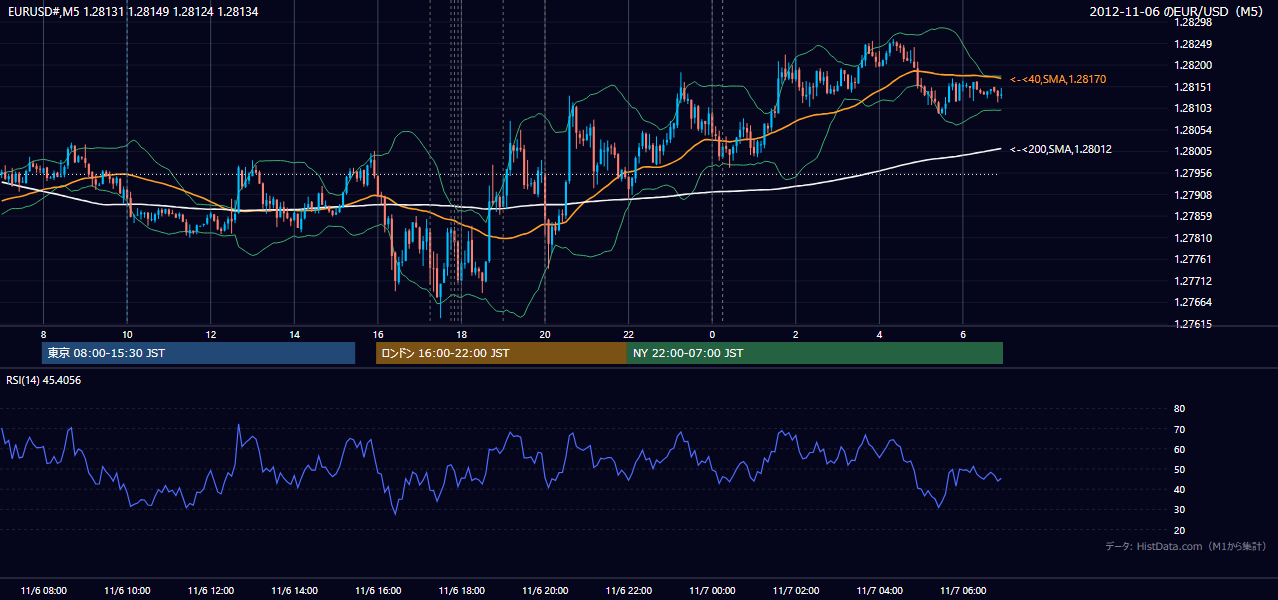Click price axis value 1.28103
Screen dimensions: 1278x600
(x=1193, y=108)
